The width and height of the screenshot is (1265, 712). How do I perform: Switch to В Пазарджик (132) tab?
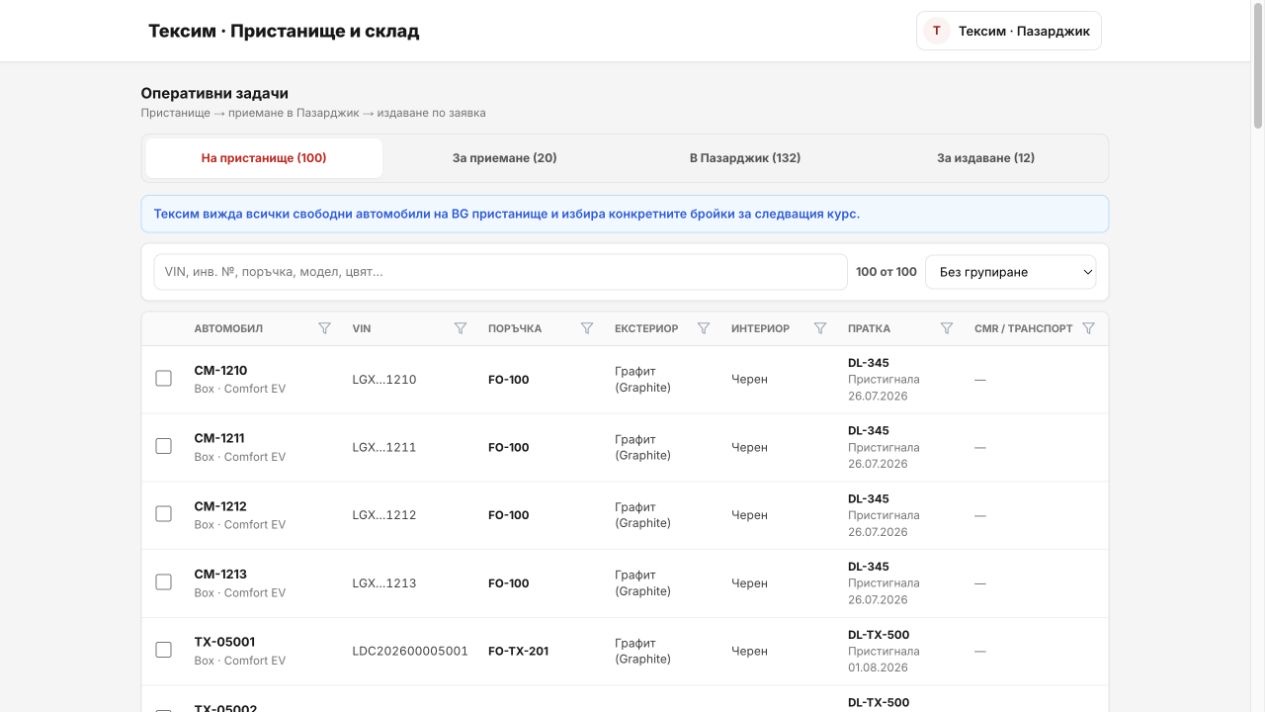[x=745, y=158]
